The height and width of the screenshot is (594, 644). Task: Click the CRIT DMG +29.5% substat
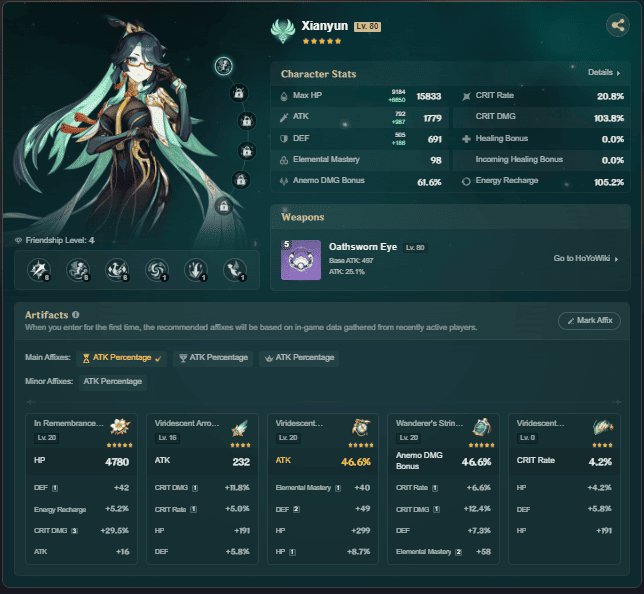point(81,530)
